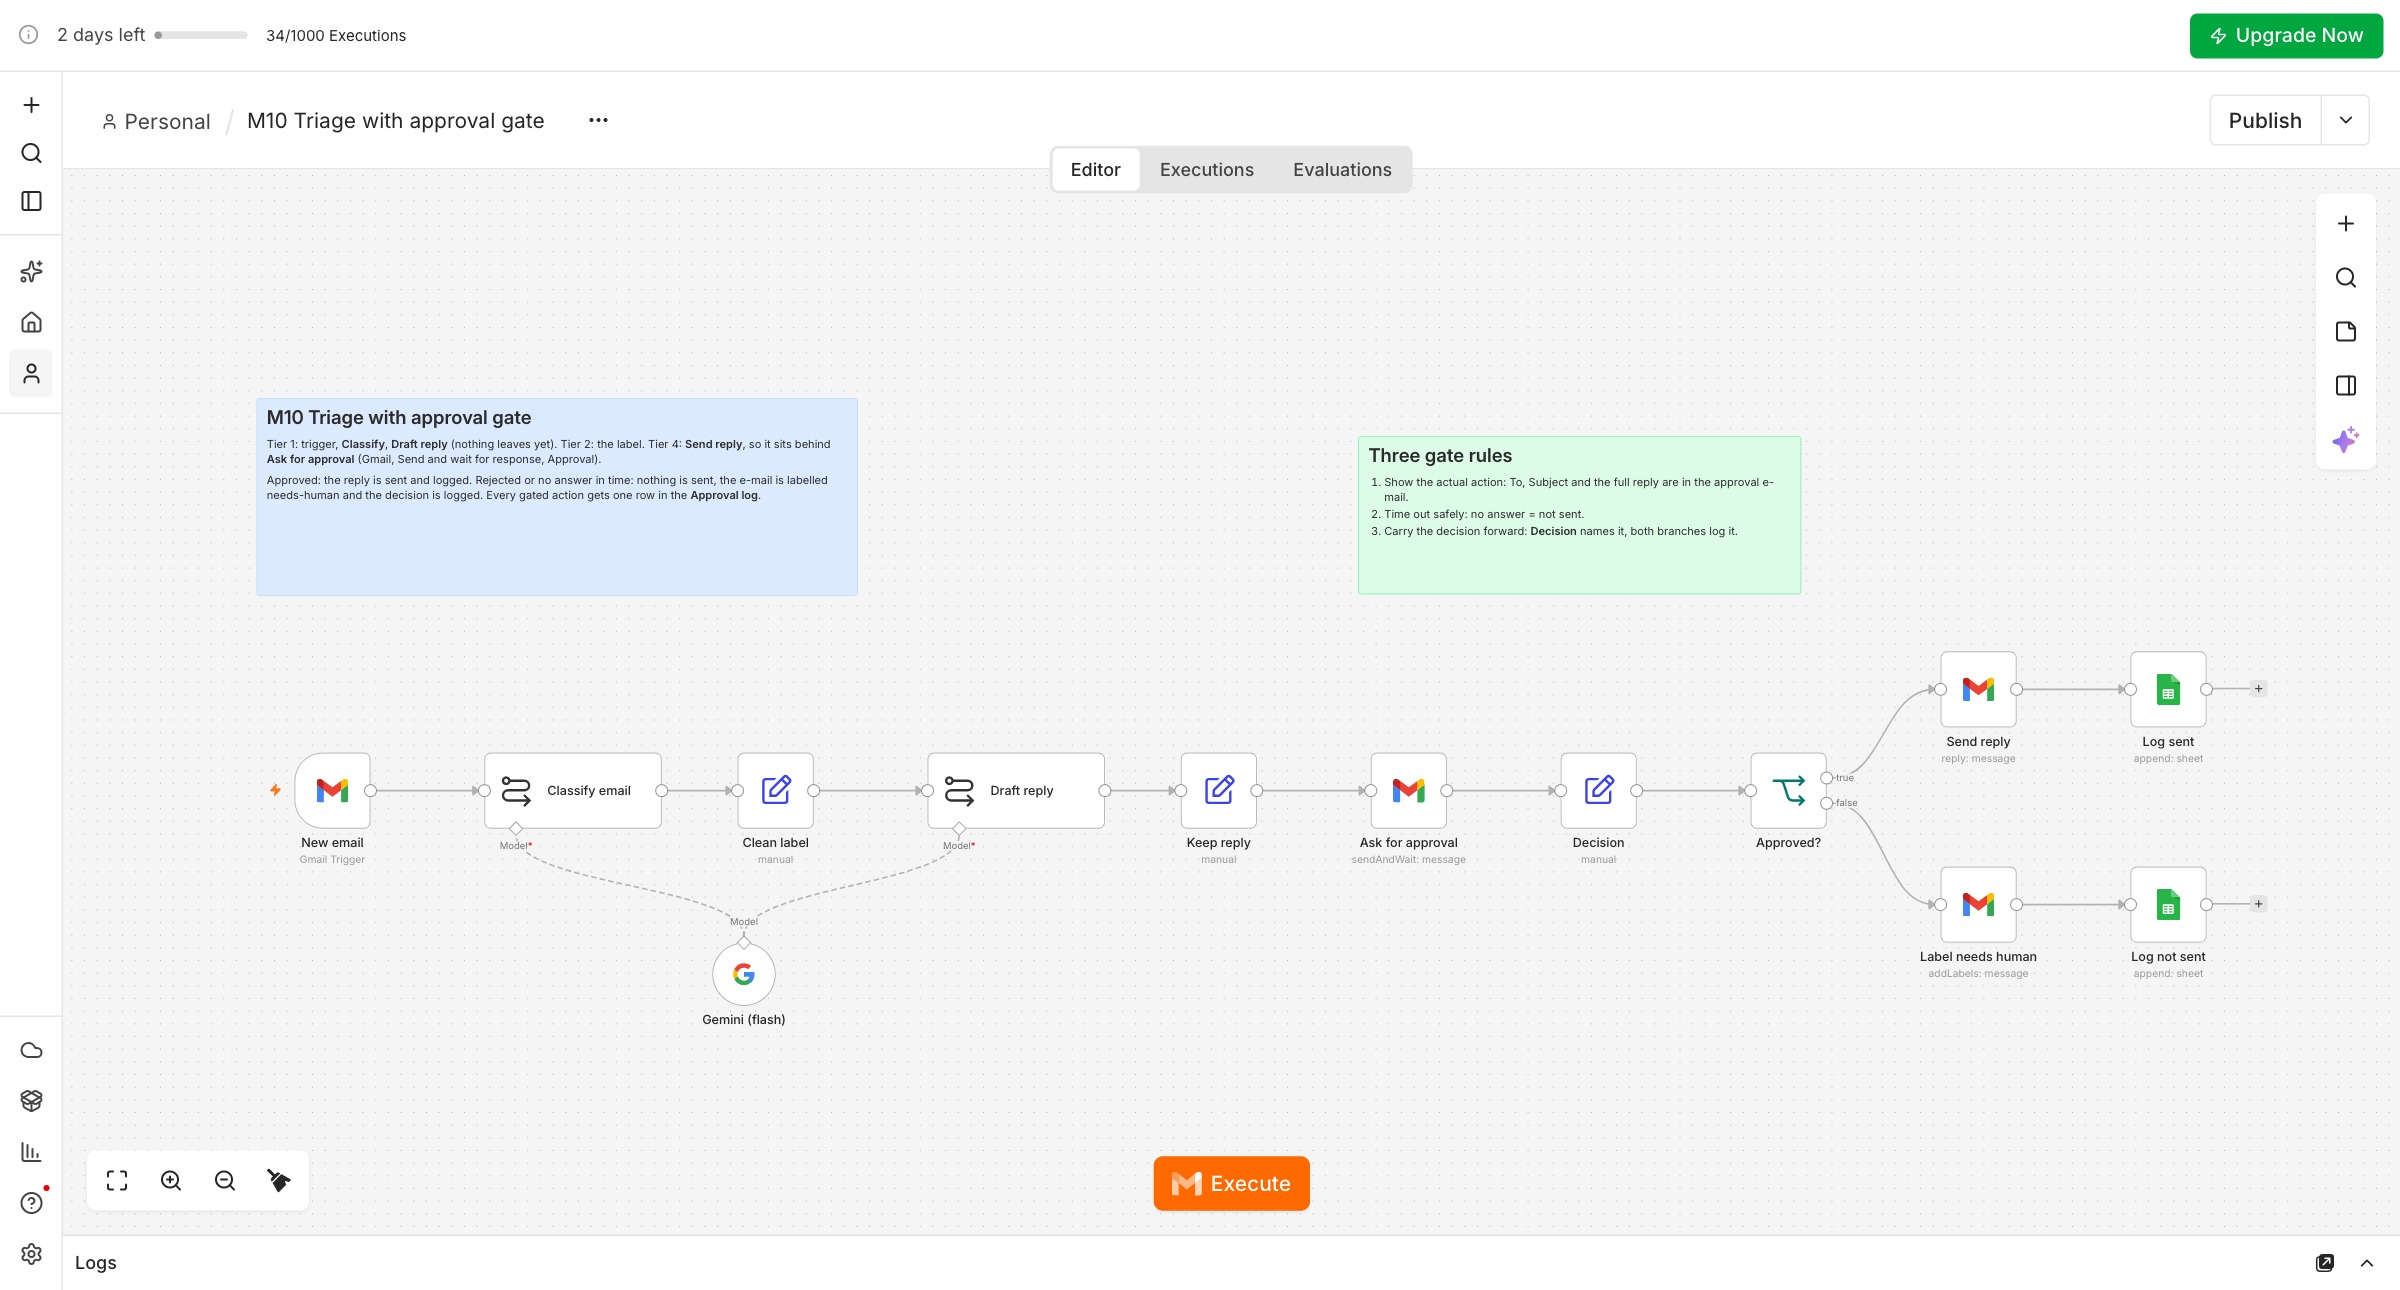This screenshot has width=2400, height=1290.
Task: Select the Classify email node
Action: coord(573,790)
